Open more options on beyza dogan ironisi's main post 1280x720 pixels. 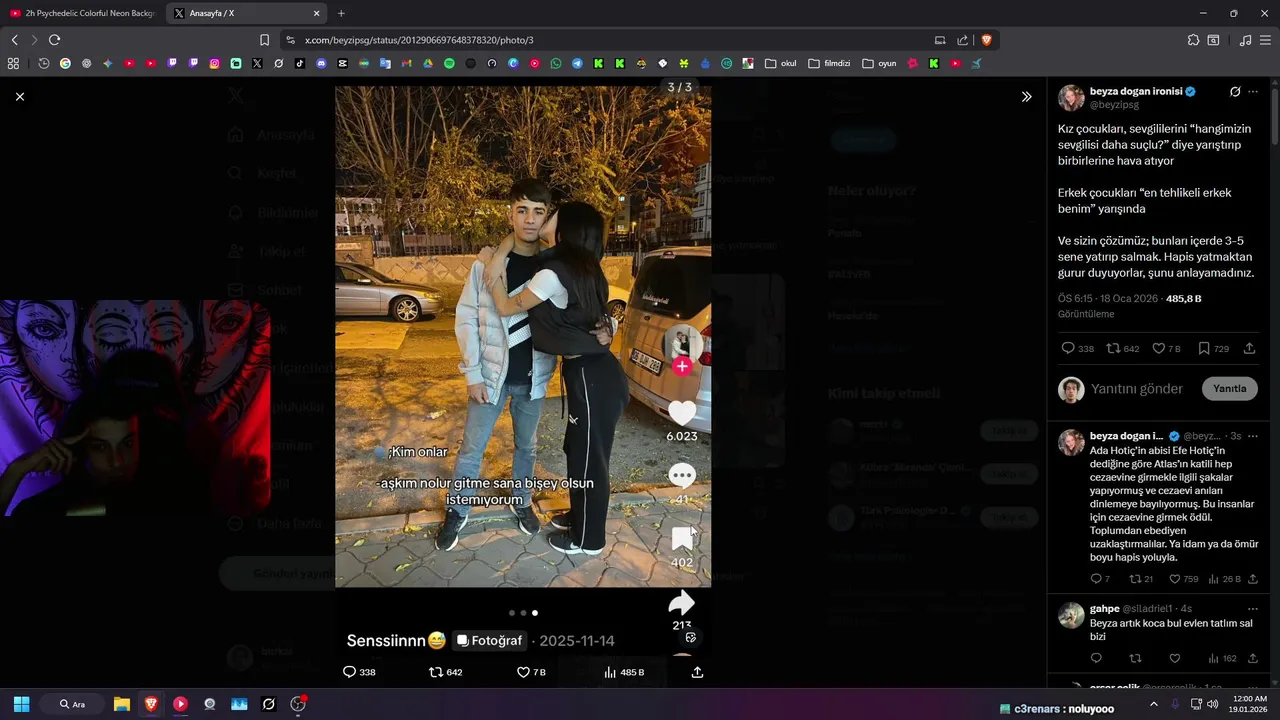pos(1253,91)
